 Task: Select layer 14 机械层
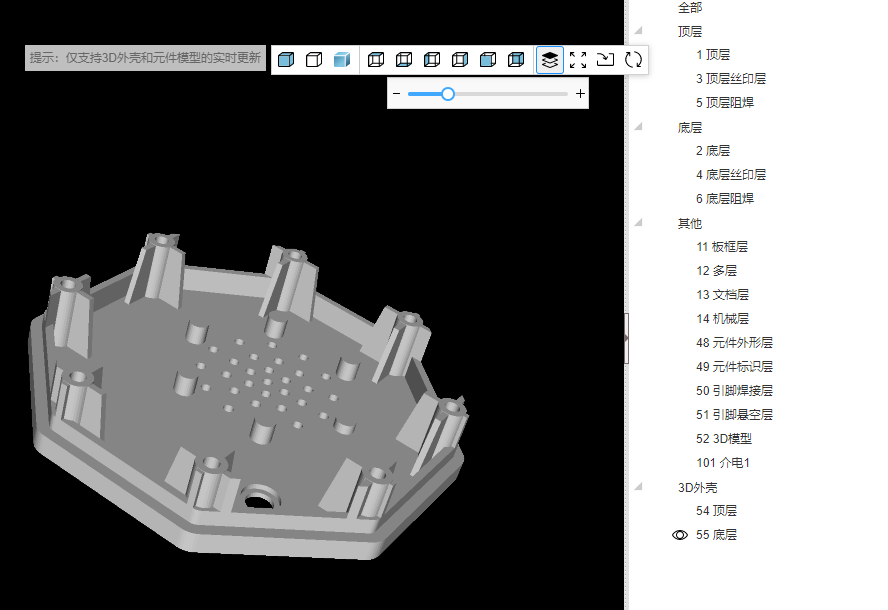point(722,319)
